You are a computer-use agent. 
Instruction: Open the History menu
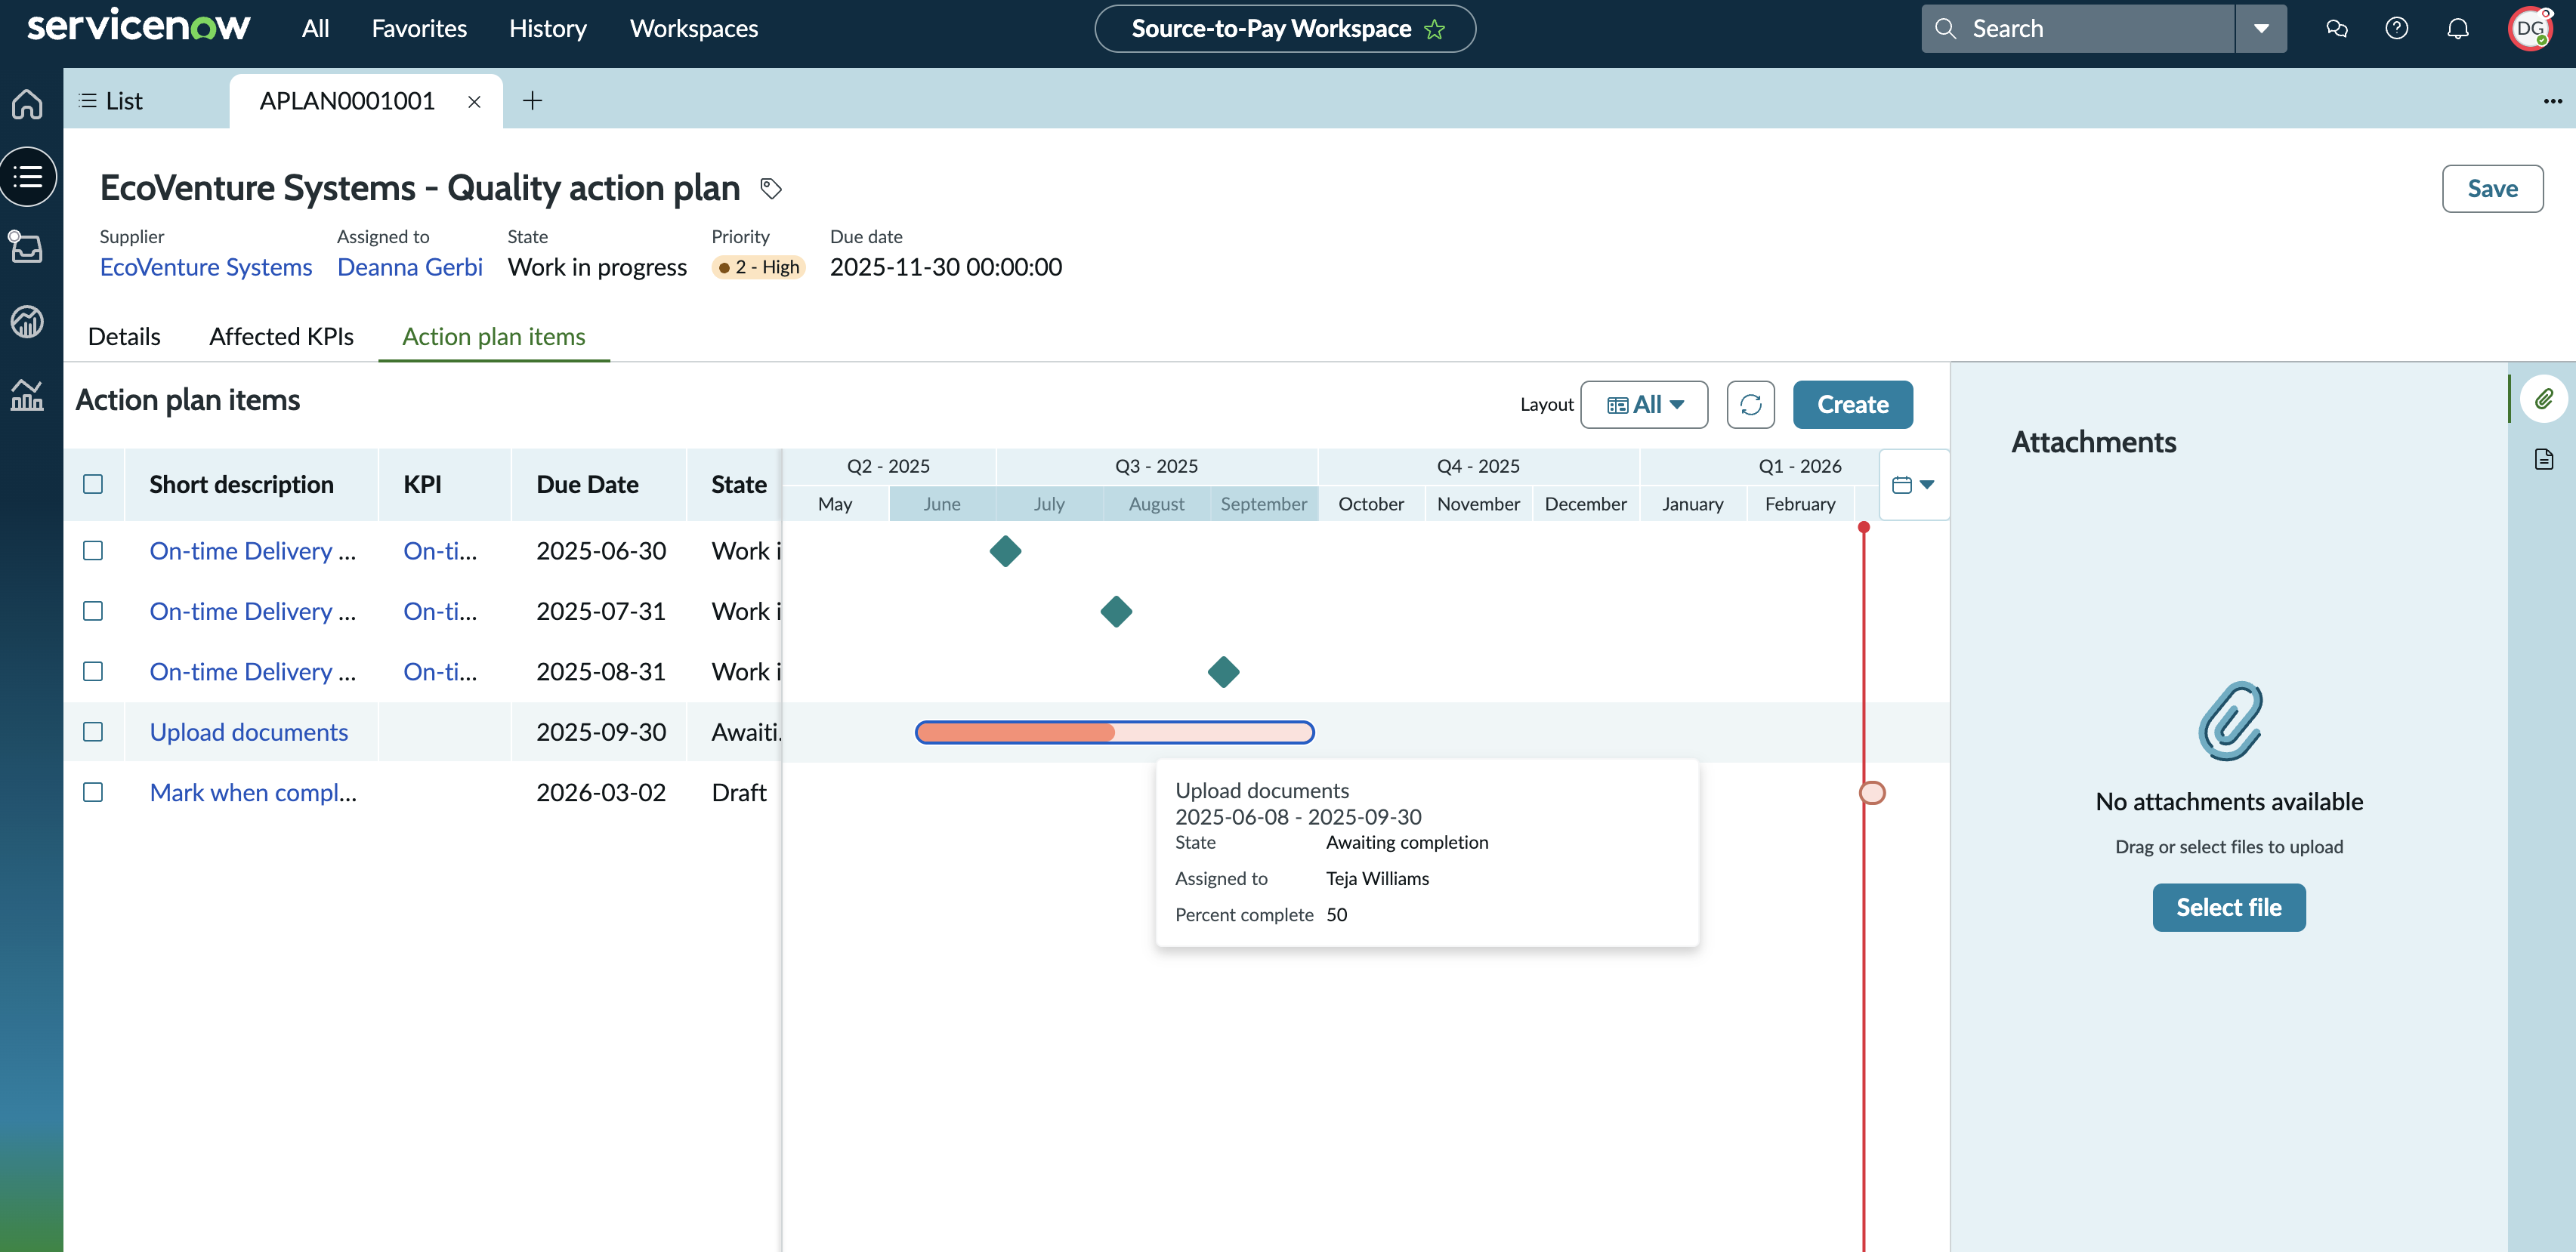pyautogui.click(x=548, y=29)
